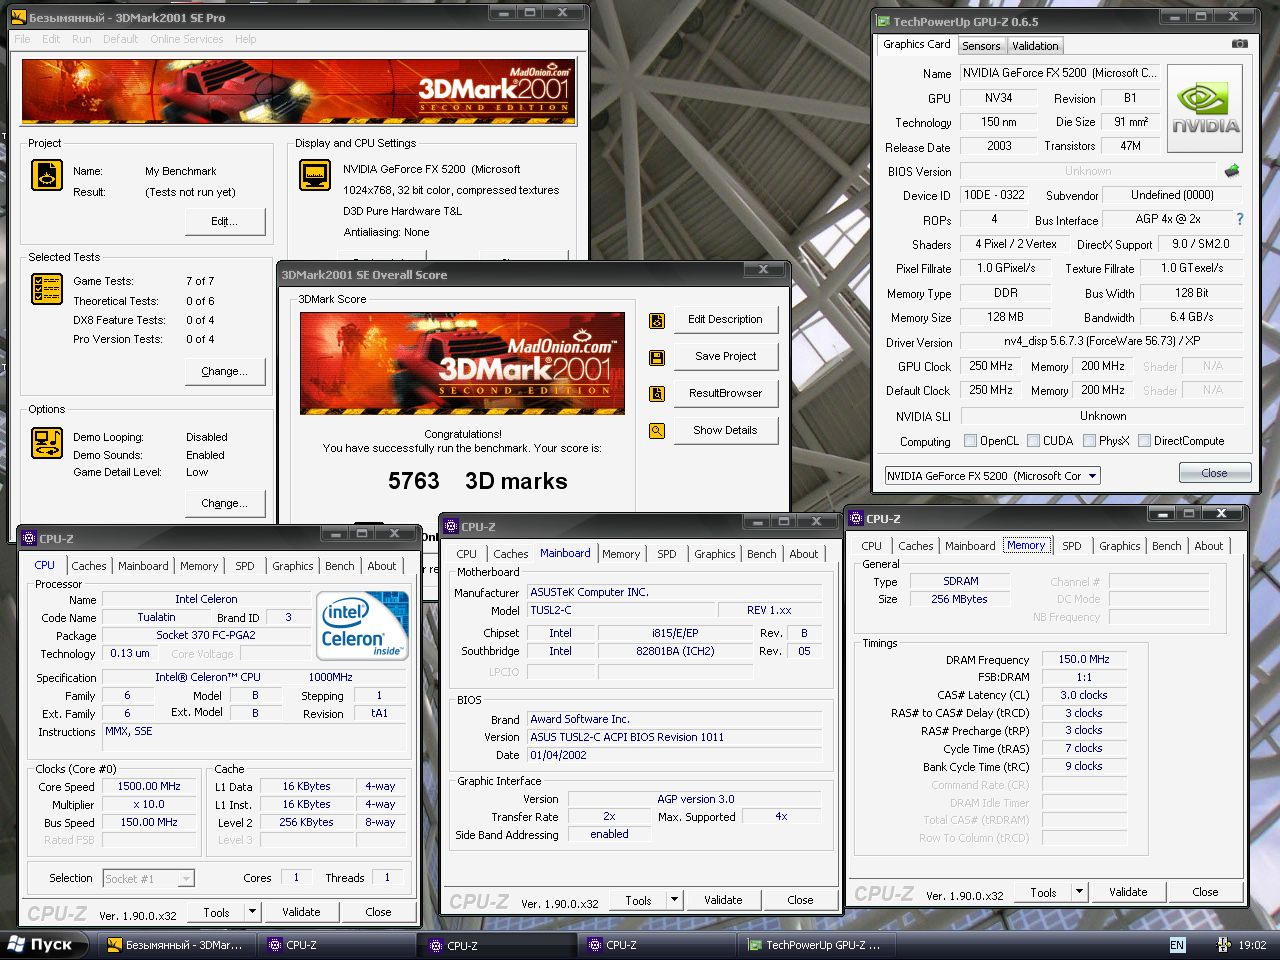This screenshot has height=960, width=1280.
Task: Click the Show Details button
Action: pos(725,430)
